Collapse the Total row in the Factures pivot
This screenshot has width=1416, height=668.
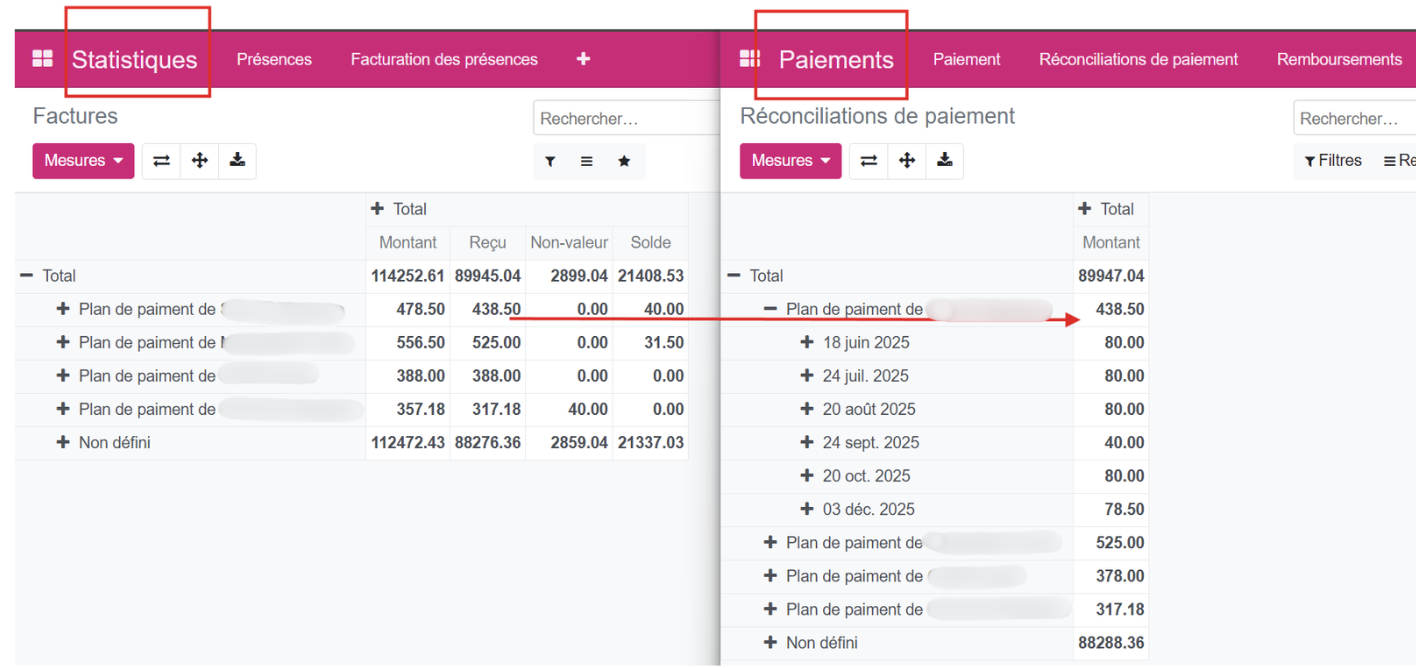28,275
